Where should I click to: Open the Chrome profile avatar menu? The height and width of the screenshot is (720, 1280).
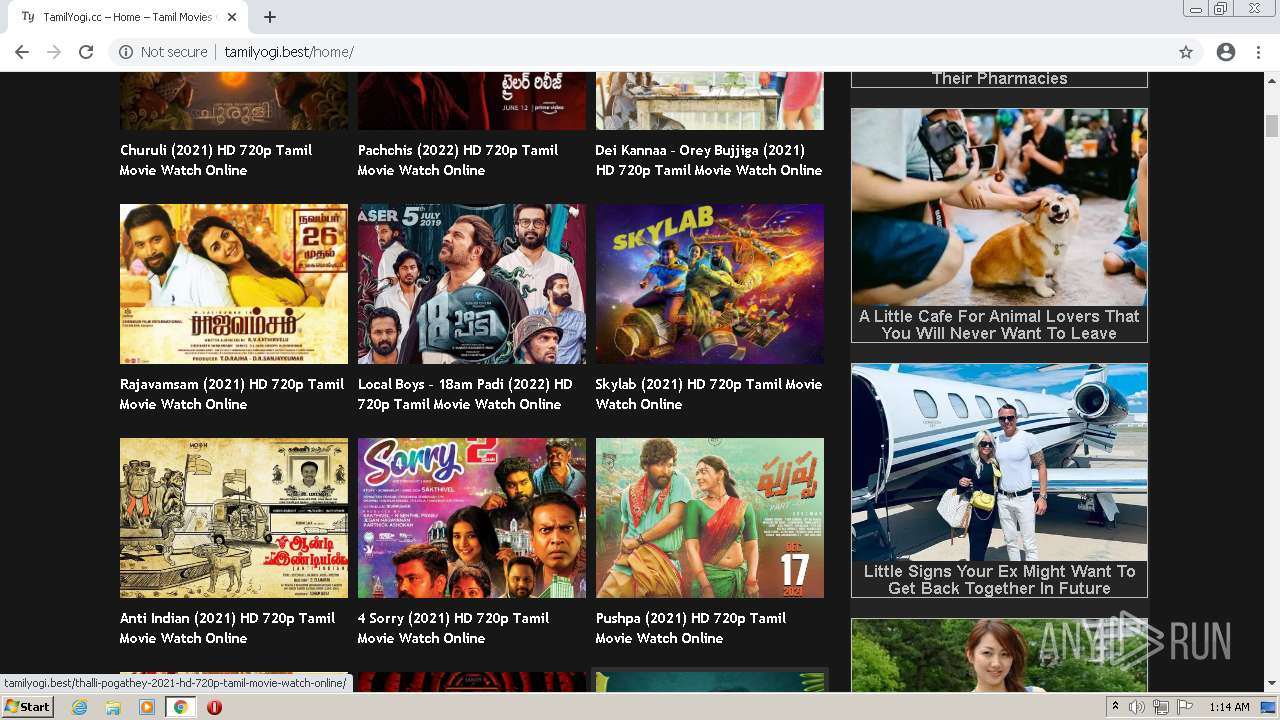[x=1226, y=52]
